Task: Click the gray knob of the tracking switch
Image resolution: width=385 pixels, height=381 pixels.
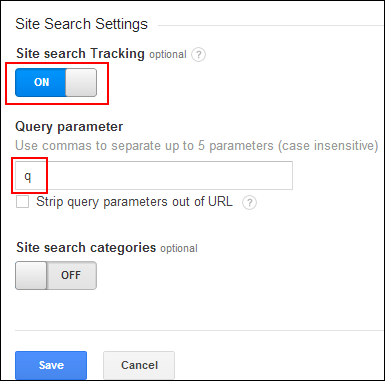Action: coord(81,83)
